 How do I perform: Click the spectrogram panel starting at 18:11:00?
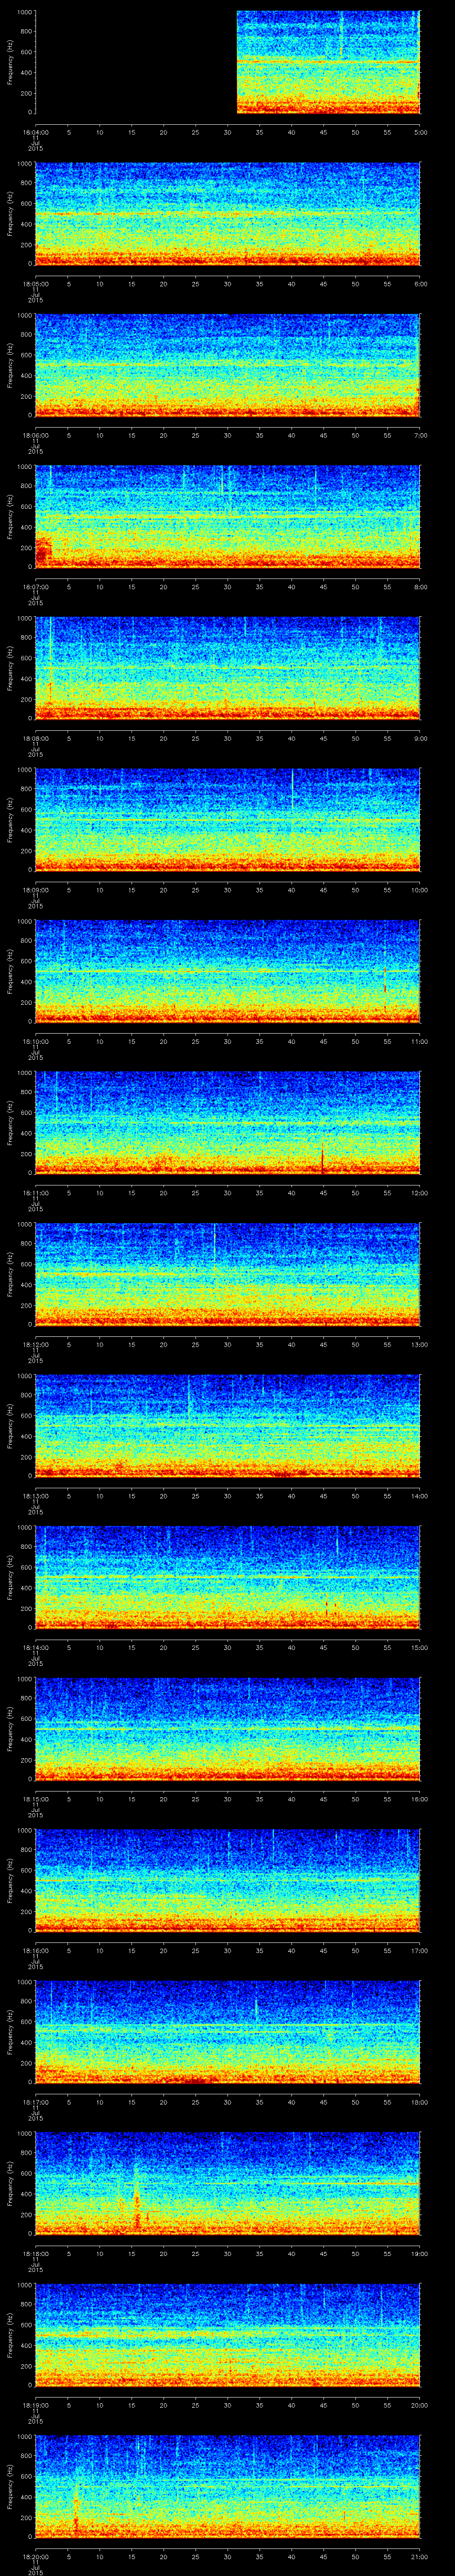click(228, 1123)
